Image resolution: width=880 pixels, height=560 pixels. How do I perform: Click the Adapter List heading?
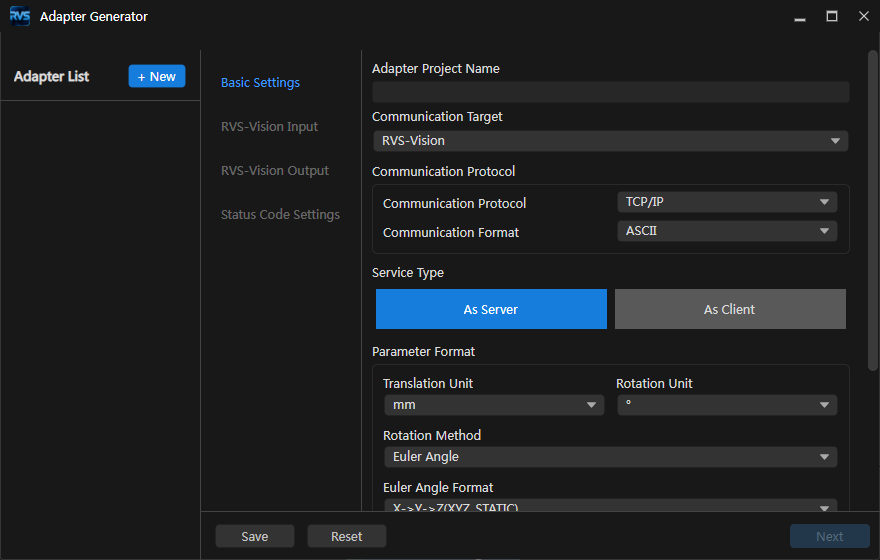tap(51, 76)
